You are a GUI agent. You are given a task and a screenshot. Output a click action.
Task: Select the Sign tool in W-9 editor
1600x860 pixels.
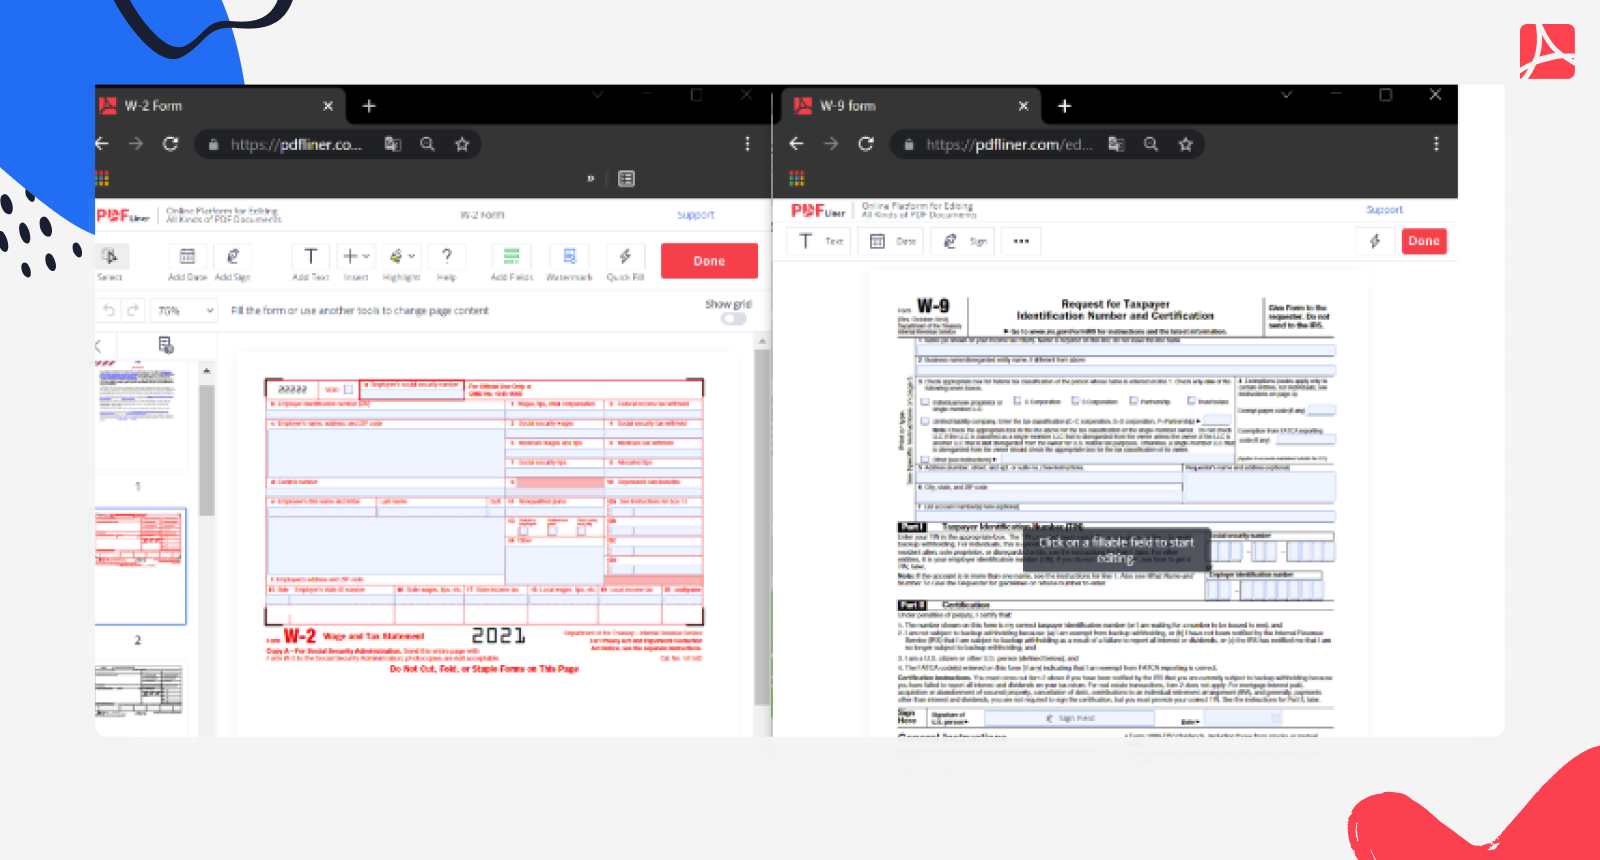tap(963, 241)
